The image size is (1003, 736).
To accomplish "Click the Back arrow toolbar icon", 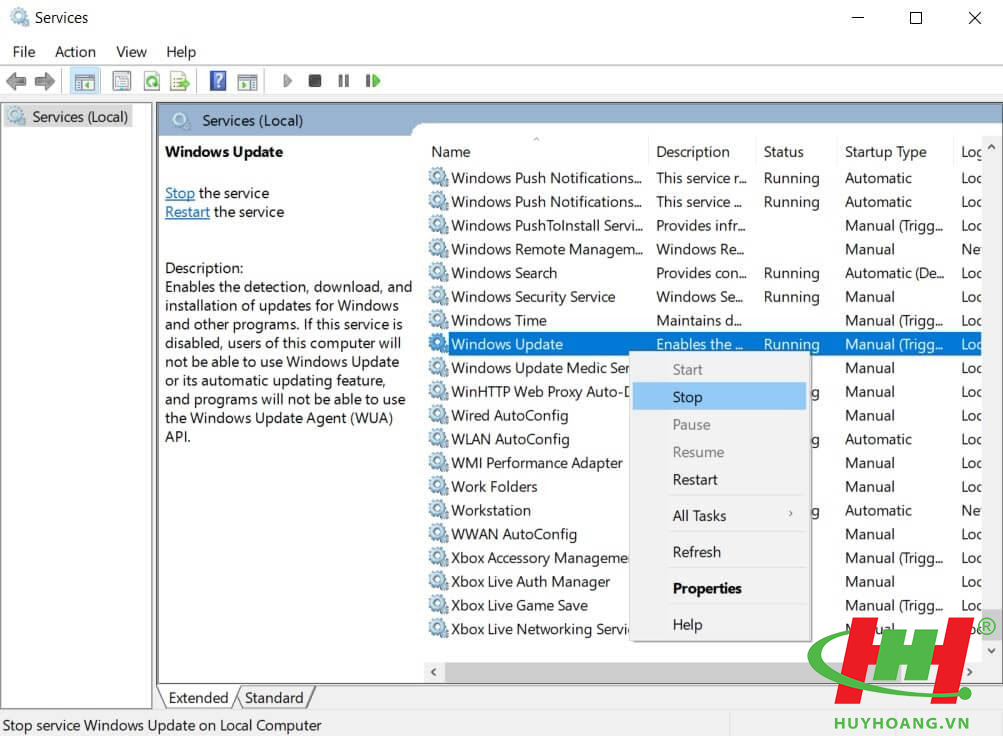I will click(x=16, y=81).
